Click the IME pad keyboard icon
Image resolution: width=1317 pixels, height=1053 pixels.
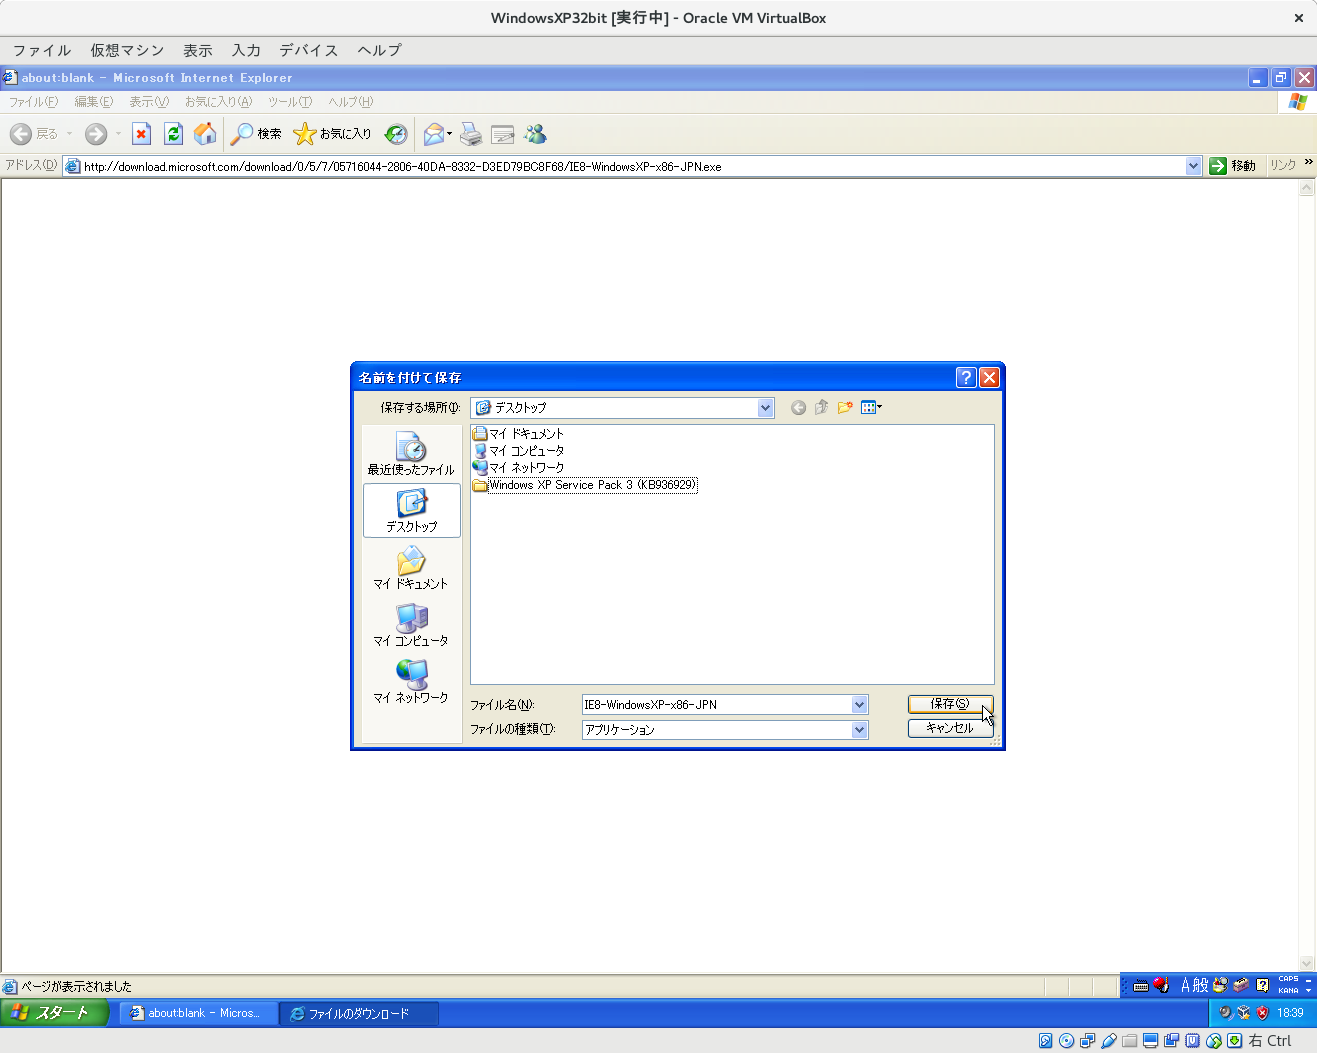1141,986
